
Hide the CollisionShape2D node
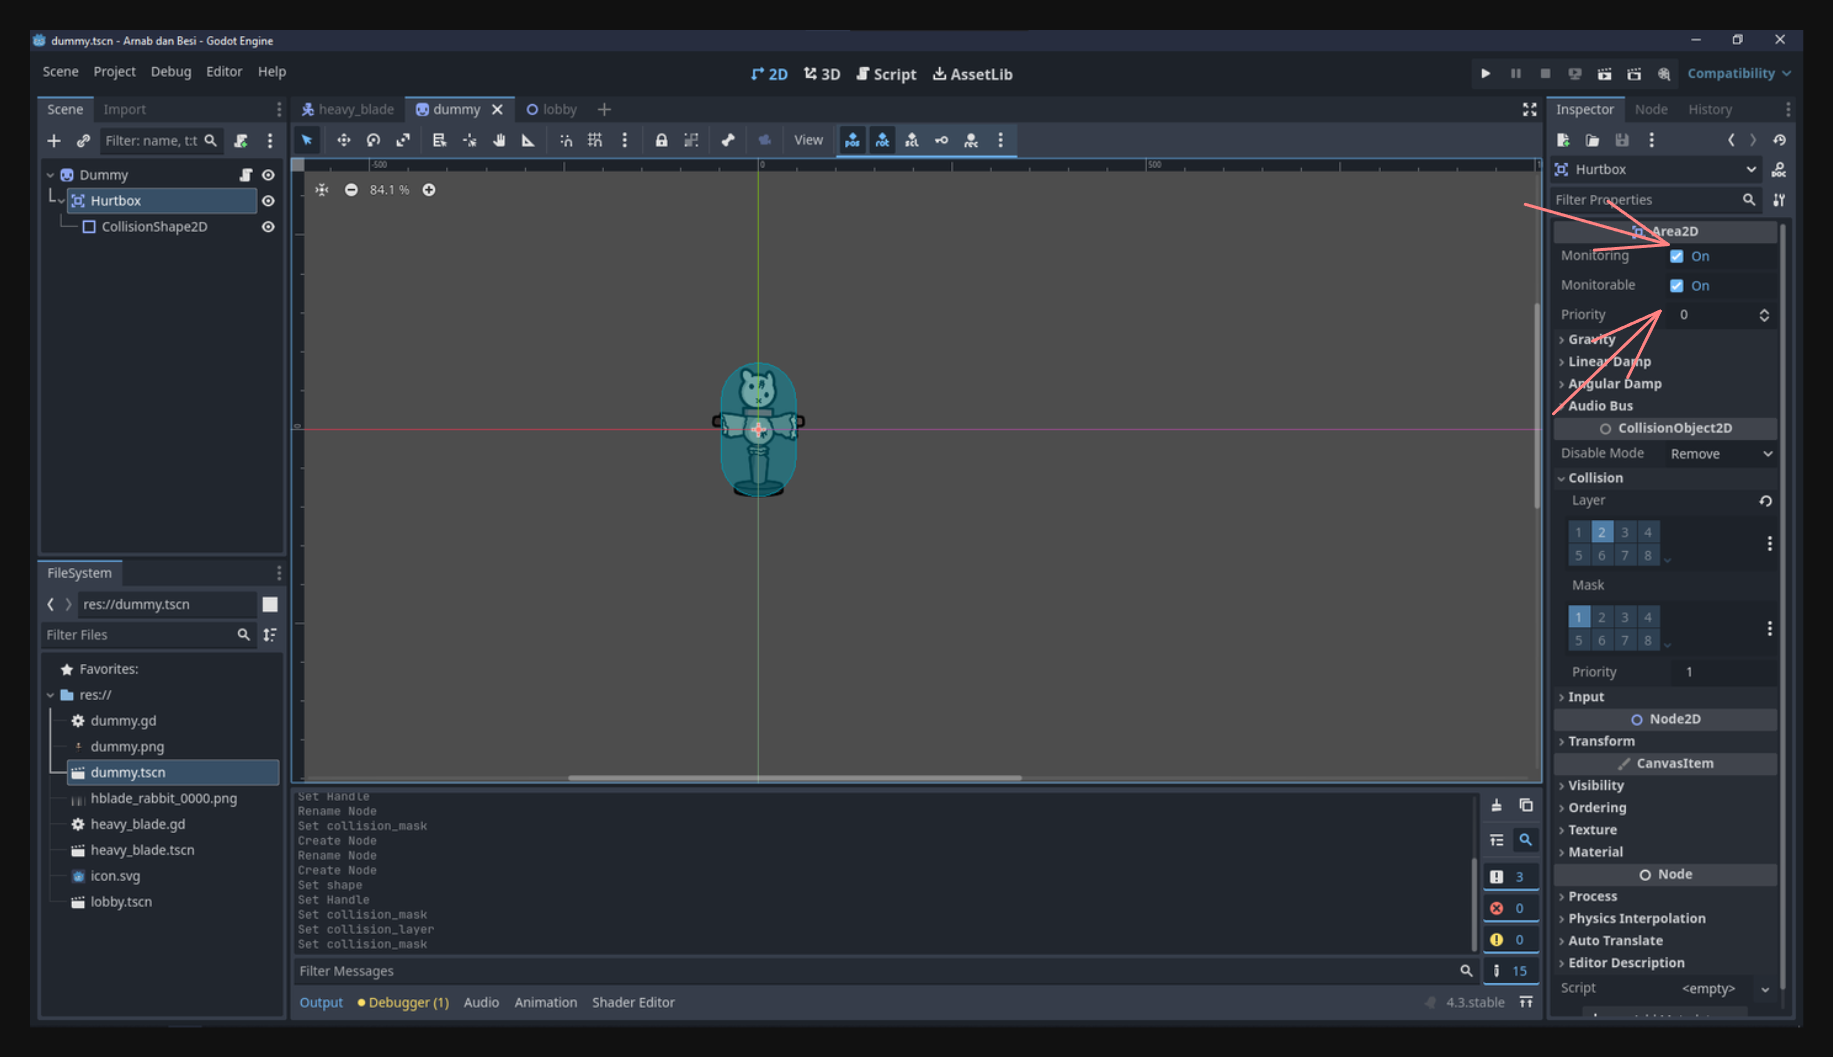(268, 227)
